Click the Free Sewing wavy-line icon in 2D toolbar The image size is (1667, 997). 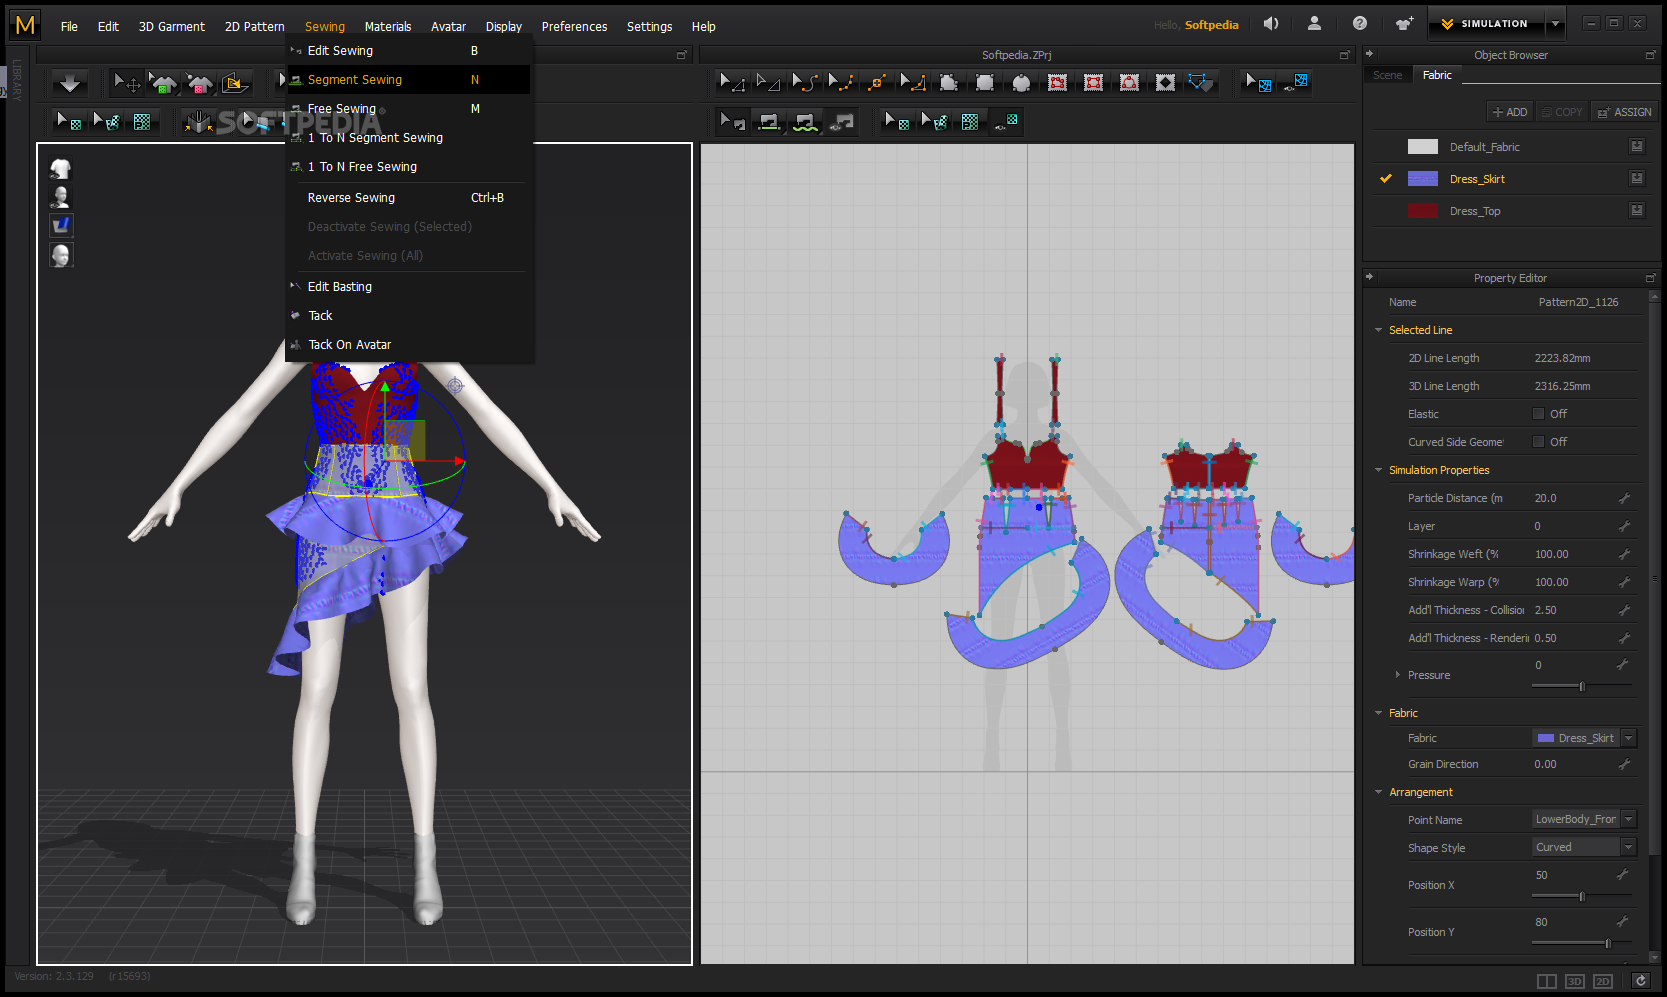click(x=805, y=122)
